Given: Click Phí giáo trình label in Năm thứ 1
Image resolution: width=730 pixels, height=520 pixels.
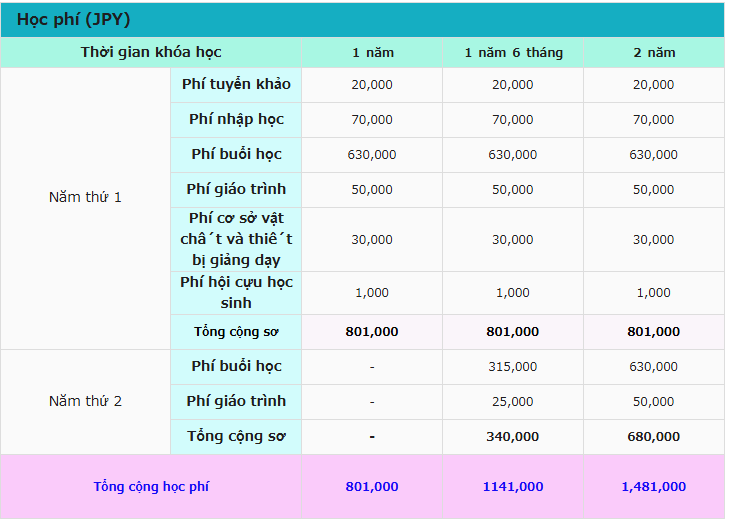Looking at the screenshot, I should pyautogui.click(x=236, y=189).
